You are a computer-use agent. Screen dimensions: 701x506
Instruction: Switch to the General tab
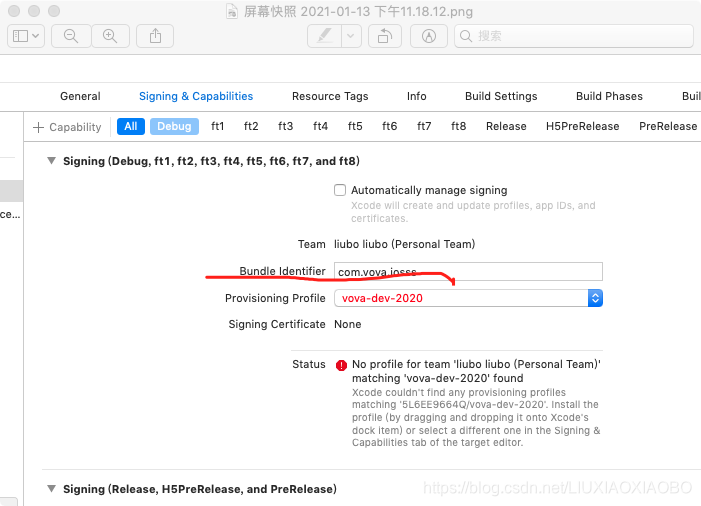(80, 96)
